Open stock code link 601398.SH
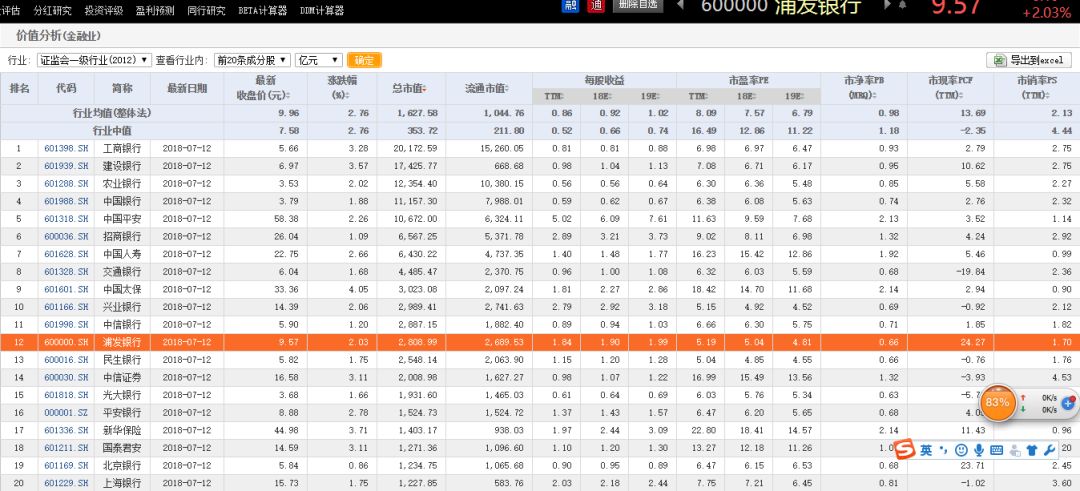 pos(66,148)
